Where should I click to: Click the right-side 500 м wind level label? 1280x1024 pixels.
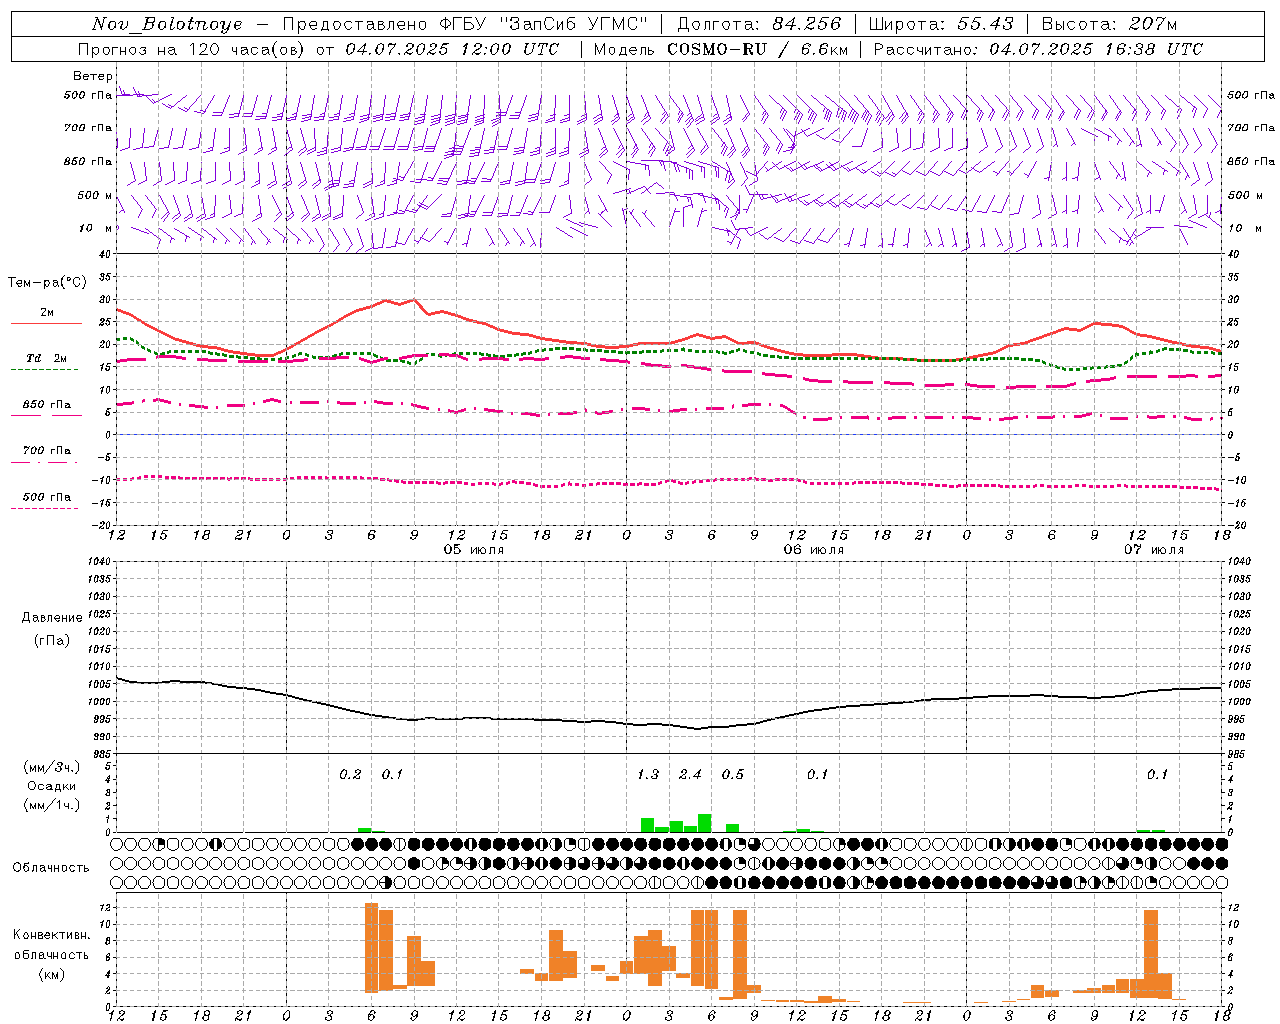point(1246,195)
